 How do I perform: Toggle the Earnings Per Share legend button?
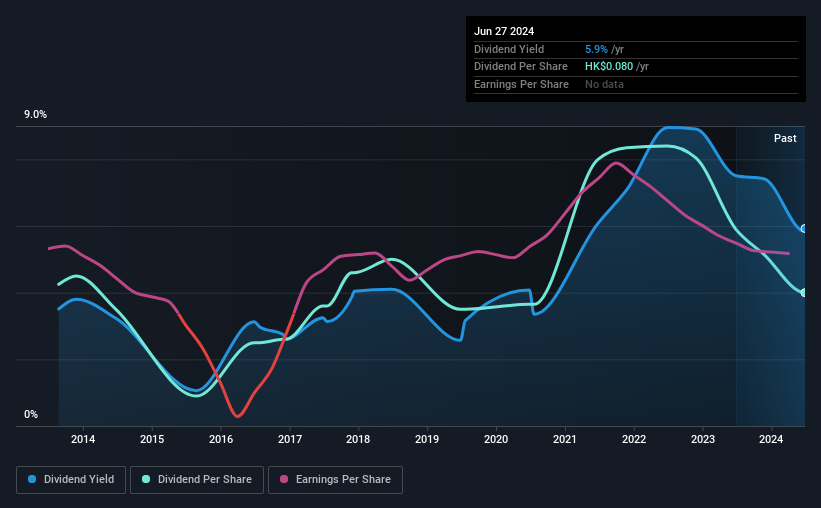(x=335, y=480)
